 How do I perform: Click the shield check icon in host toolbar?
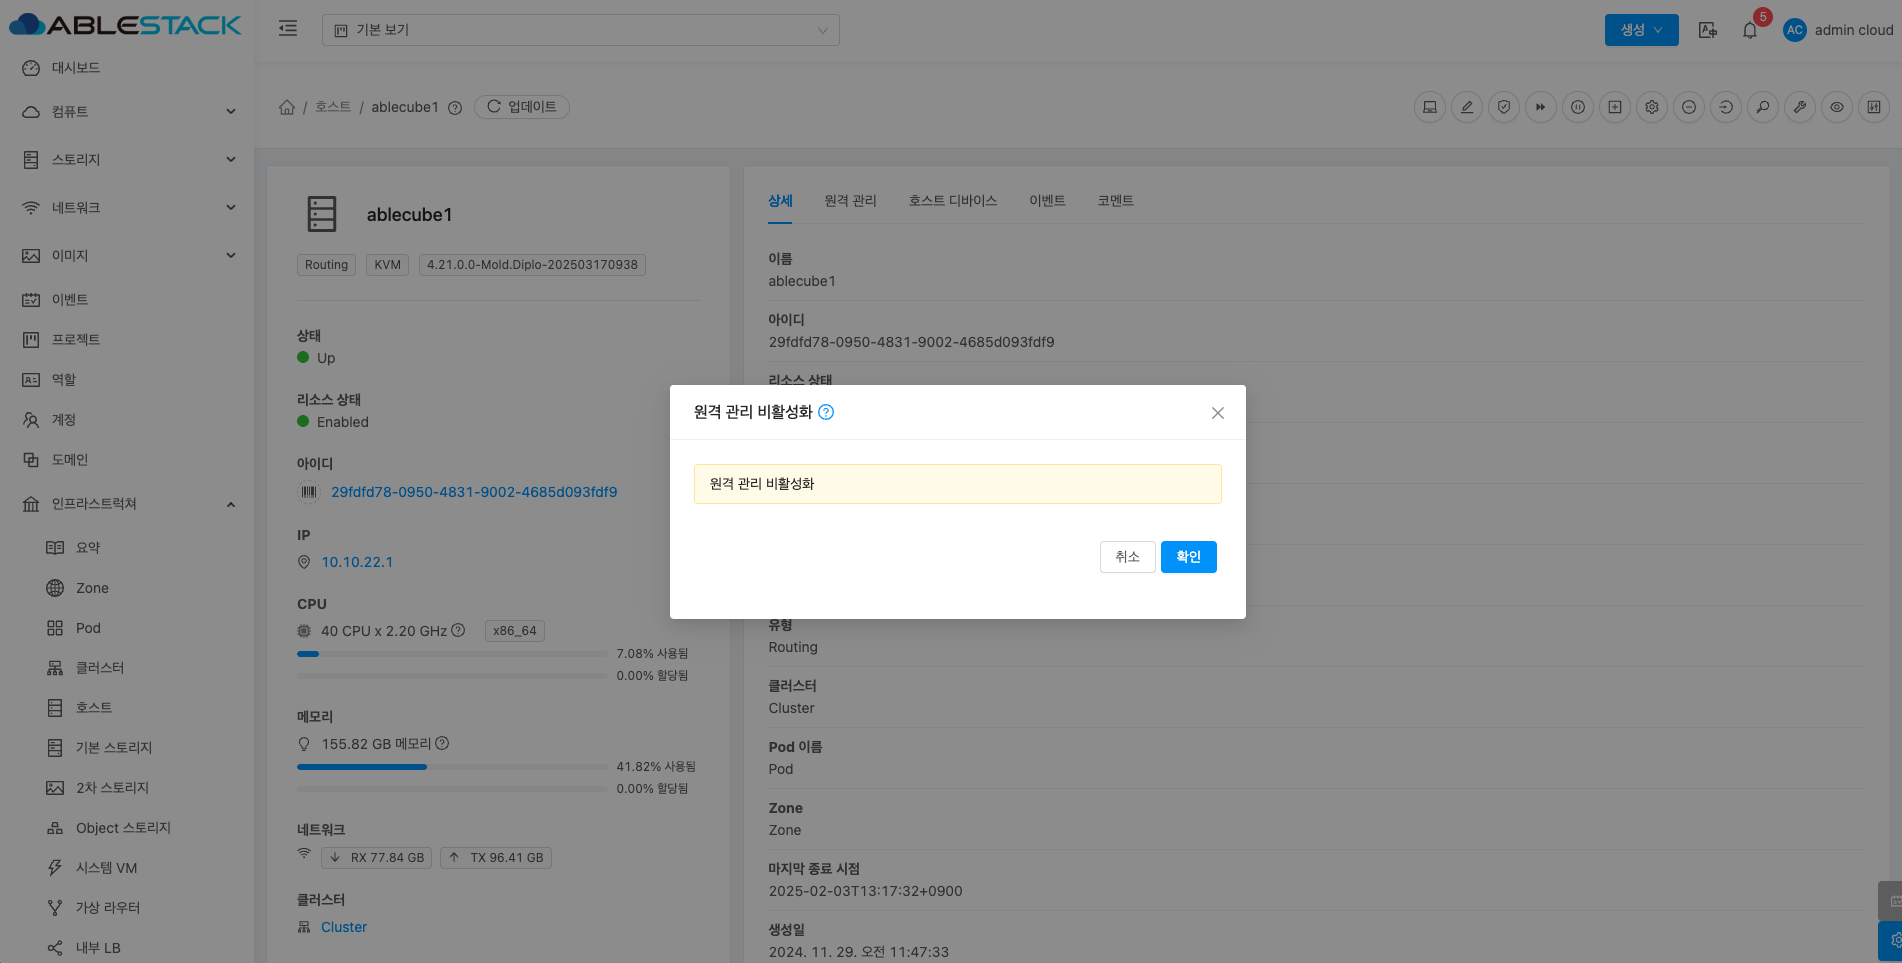(1504, 107)
